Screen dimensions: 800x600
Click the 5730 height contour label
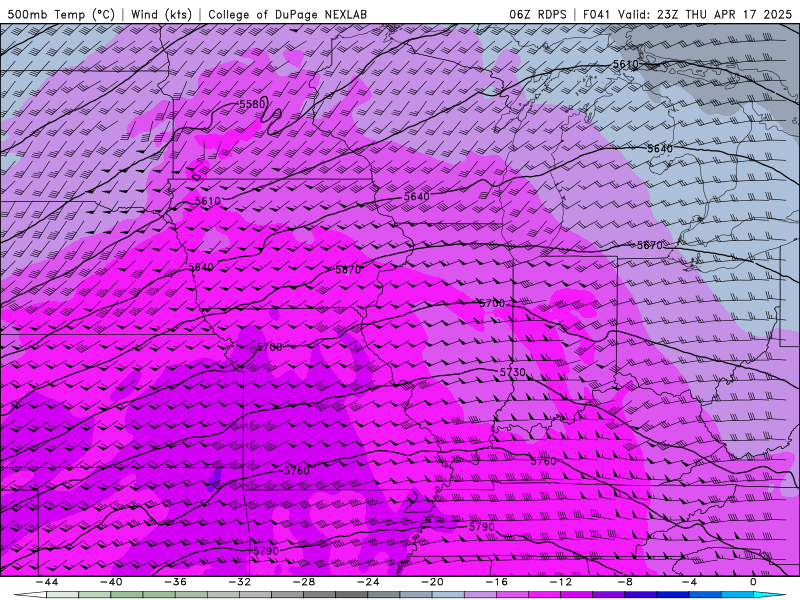[x=512, y=372]
